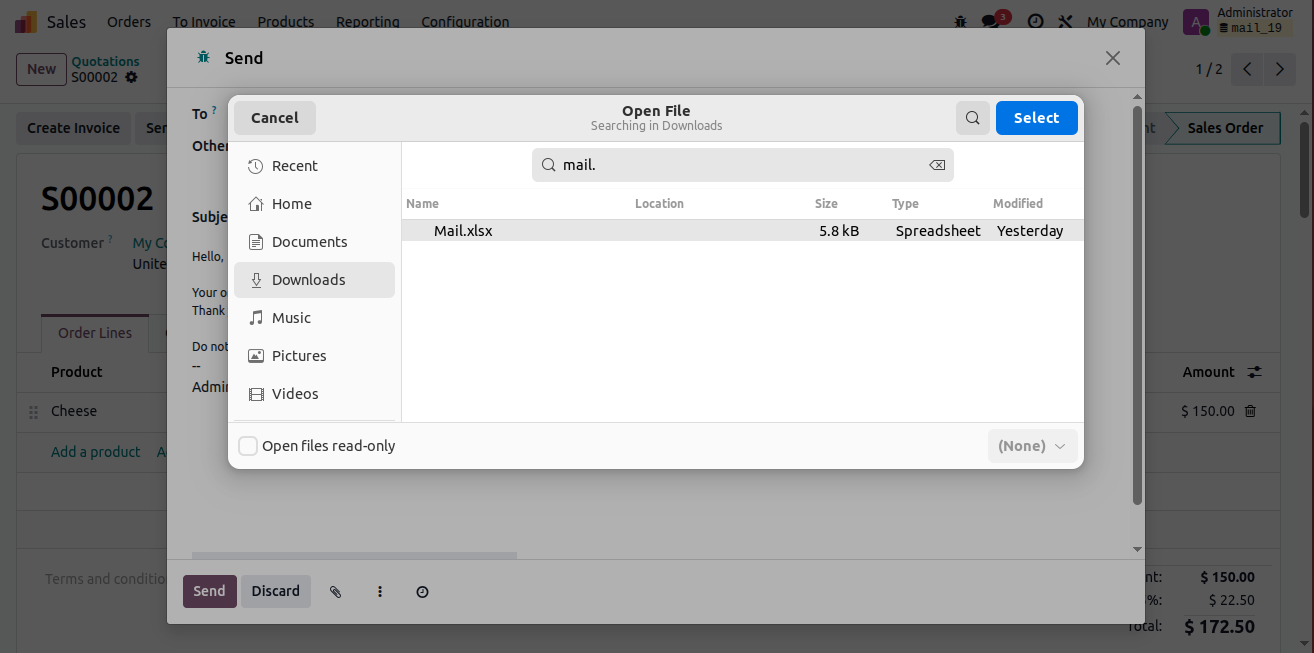Viewport: 1314px width, 653px height.
Task: Go to the Home folder in sidebar
Action: pyautogui.click(x=314, y=204)
